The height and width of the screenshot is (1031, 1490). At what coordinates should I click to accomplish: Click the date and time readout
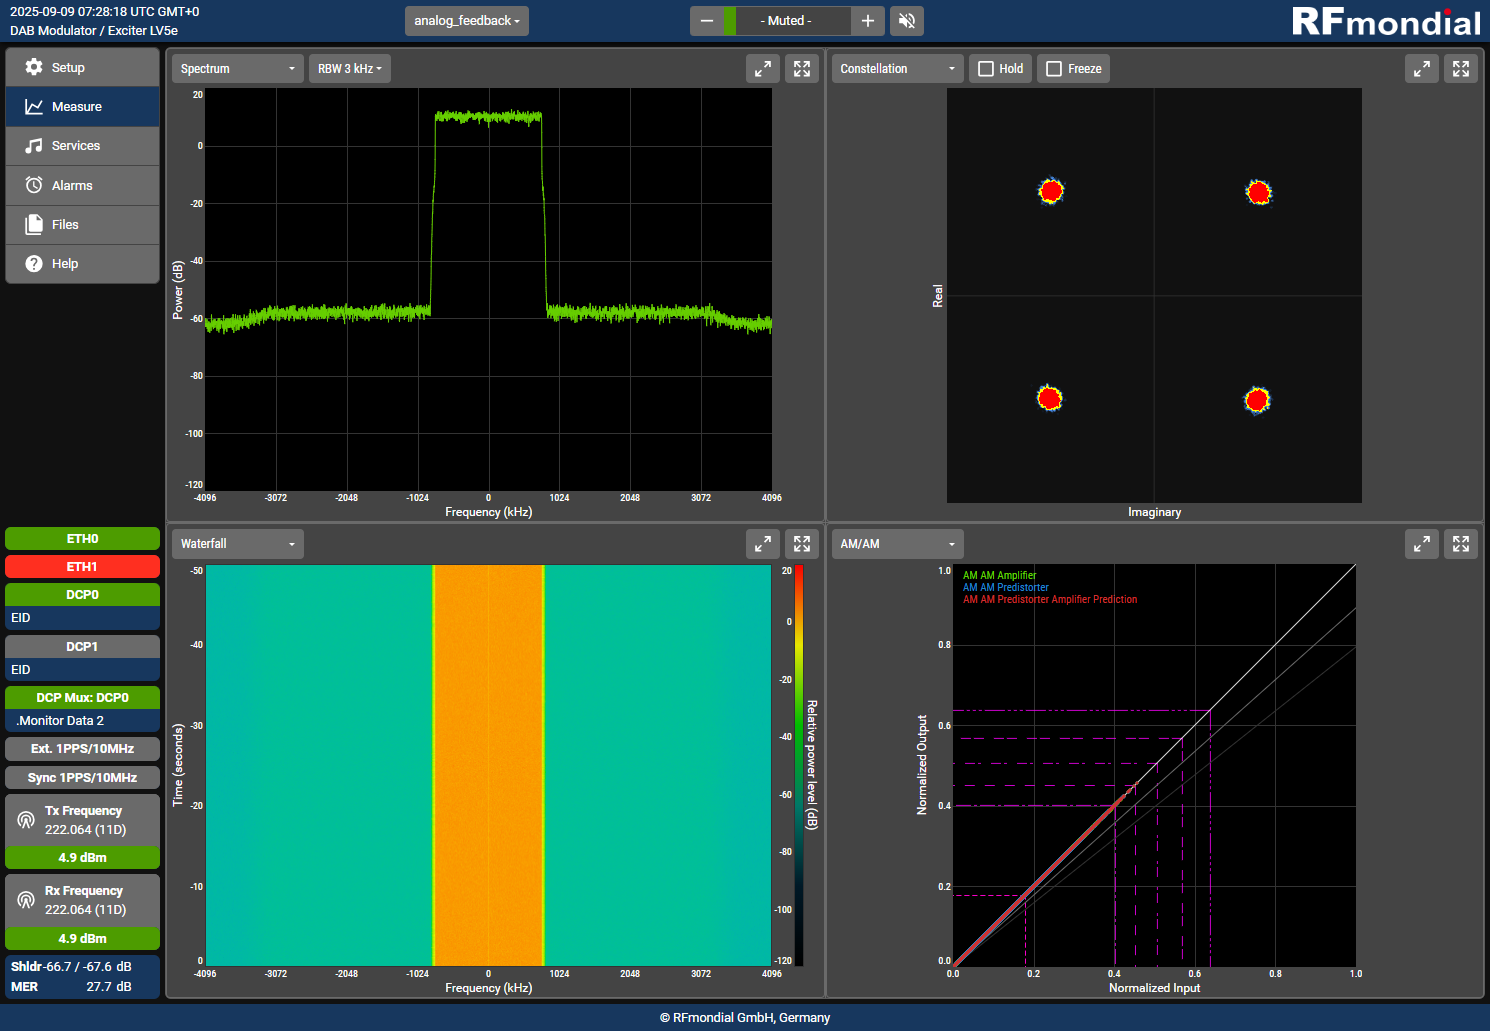tap(104, 12)
